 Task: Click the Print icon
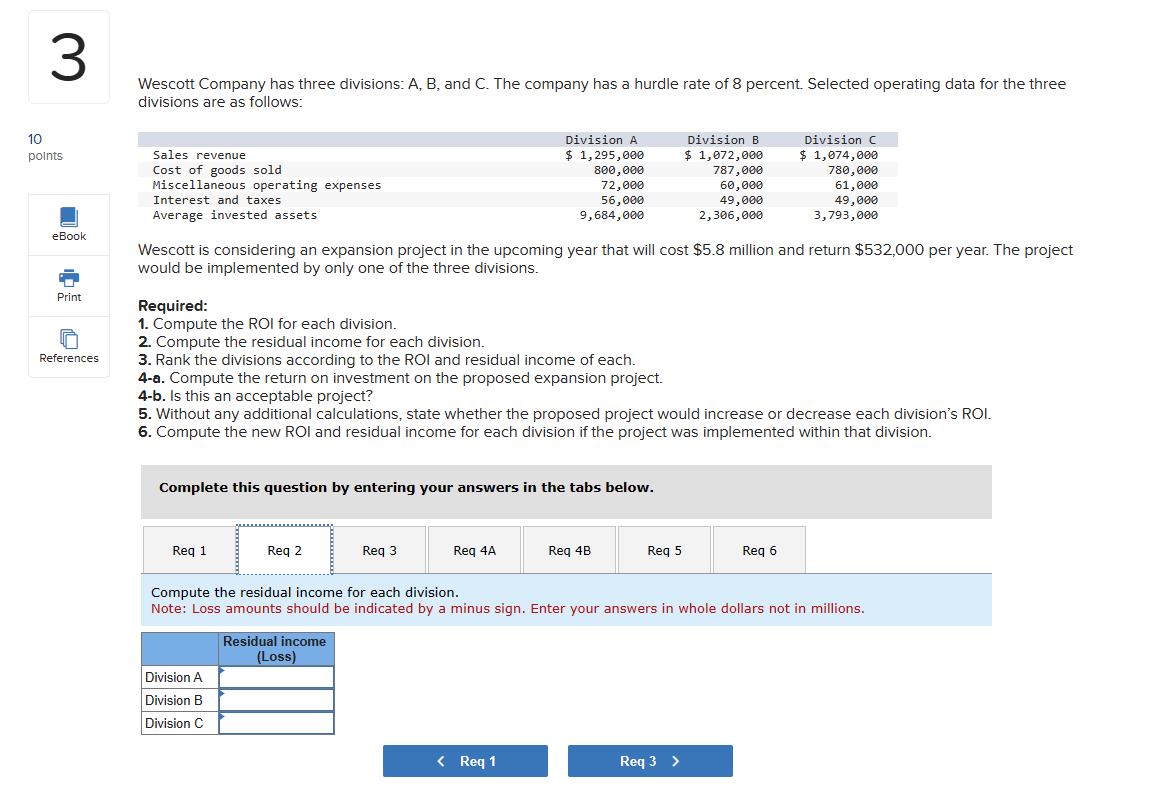(x=69, y=278)
